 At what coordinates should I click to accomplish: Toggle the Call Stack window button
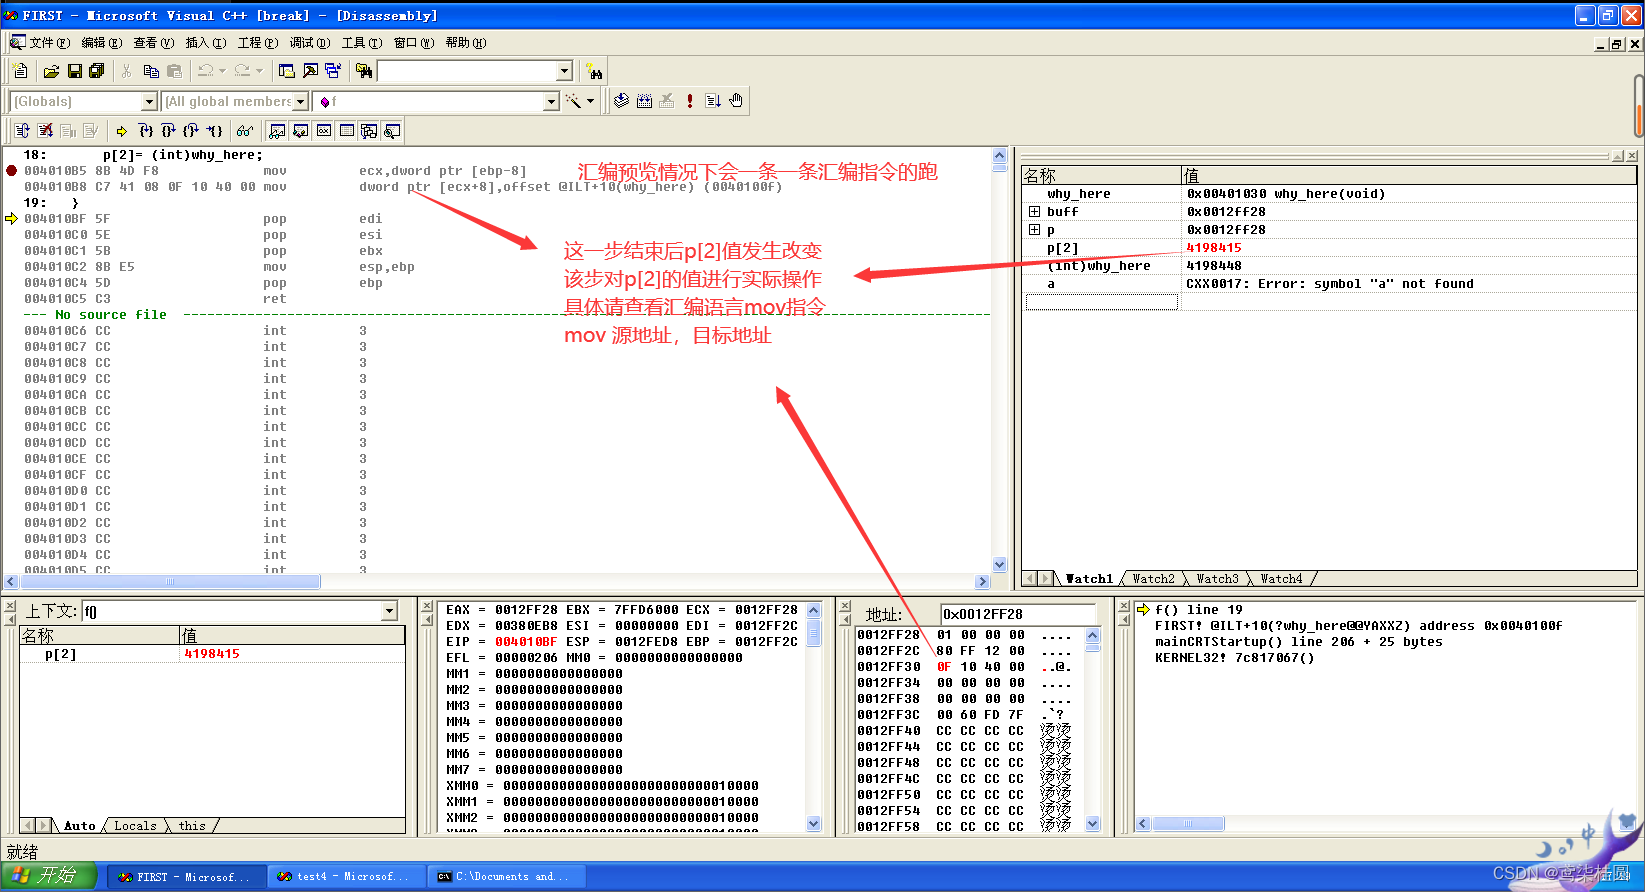click(369, 131)
